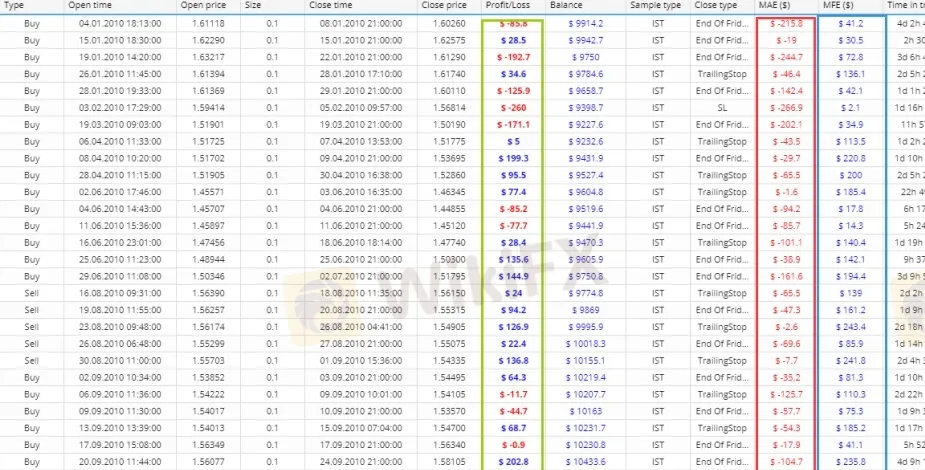Click close time 01.09.2010 15:36:00
Image resolution: width=925 pixels, height=470 pixels.
(x=361, y=360)
